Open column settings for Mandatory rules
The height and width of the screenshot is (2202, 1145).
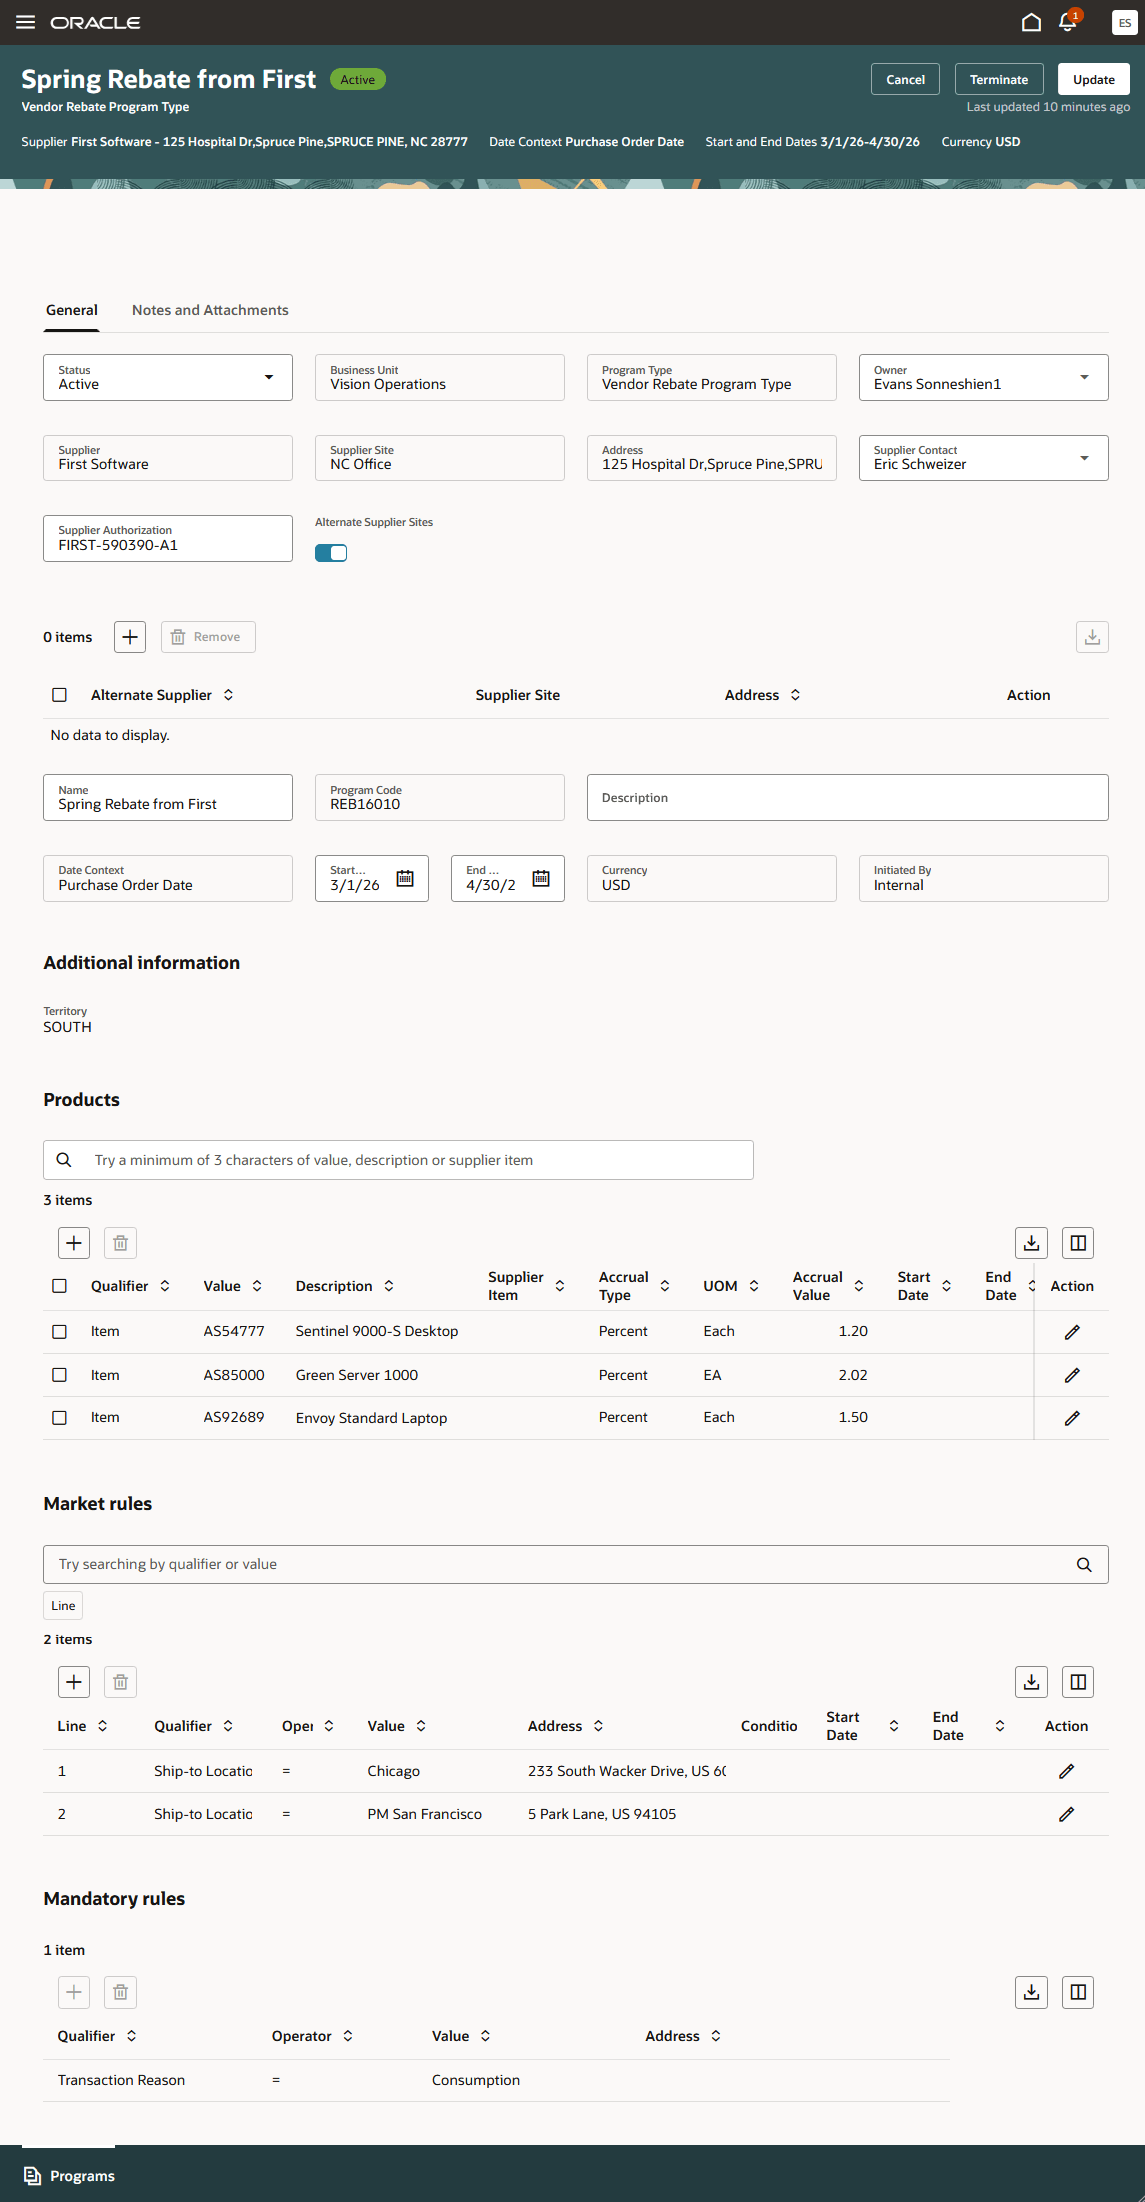pos(1078,1992)
